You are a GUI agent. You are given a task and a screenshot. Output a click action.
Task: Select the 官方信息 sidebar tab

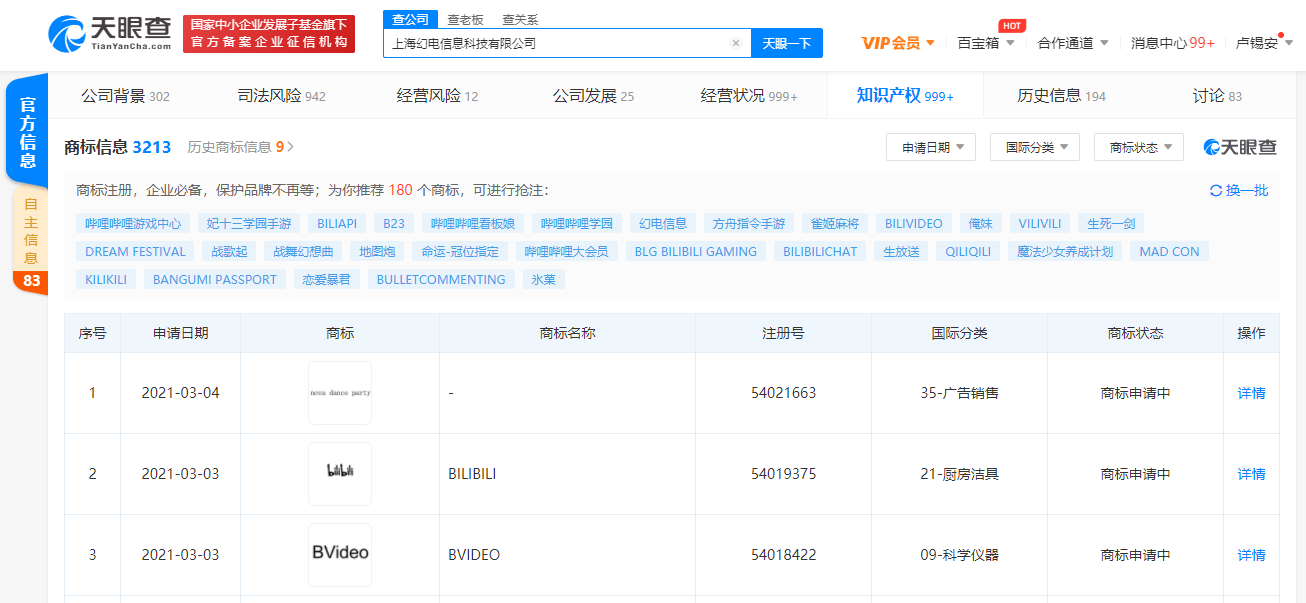tap(27, 130)
